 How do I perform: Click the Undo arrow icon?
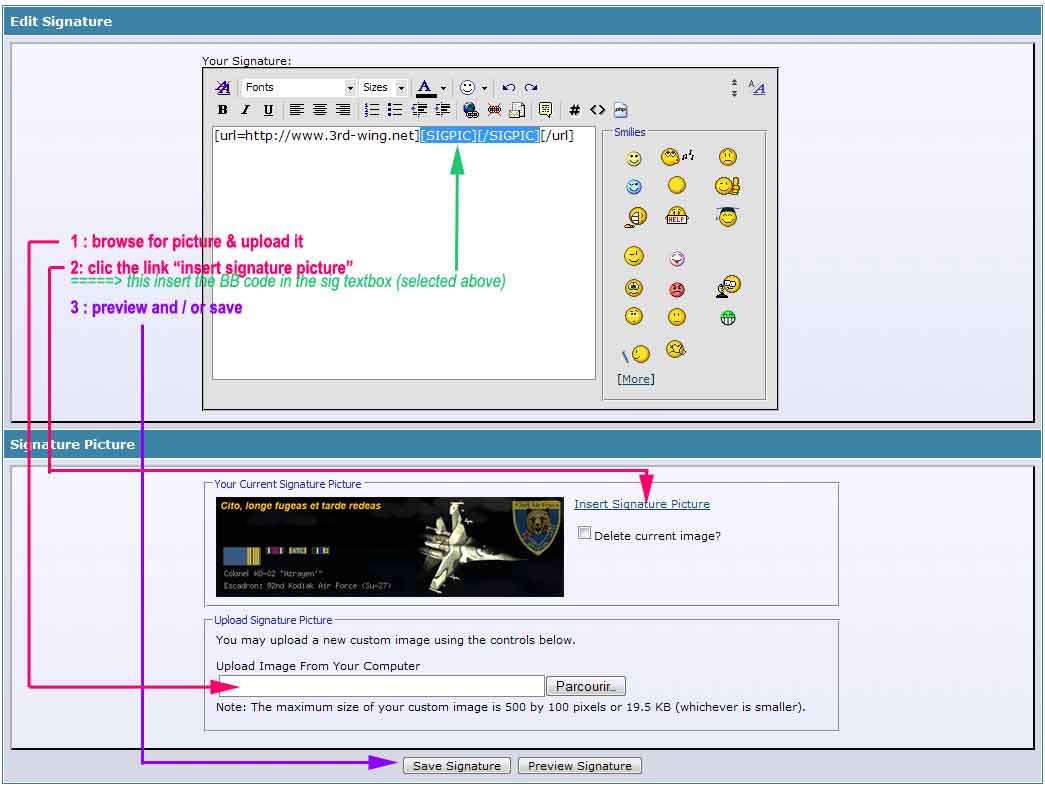pos(509,87)
